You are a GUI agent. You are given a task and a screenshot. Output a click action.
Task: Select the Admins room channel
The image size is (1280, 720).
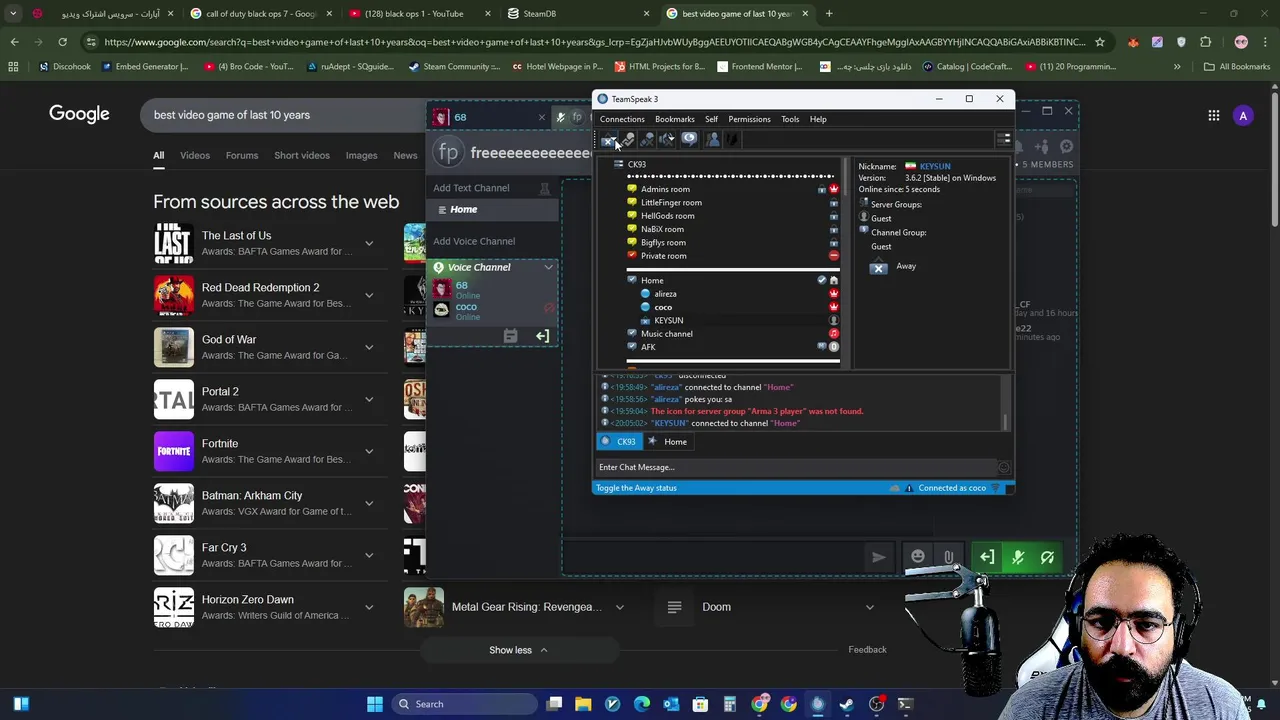(665, 189)
